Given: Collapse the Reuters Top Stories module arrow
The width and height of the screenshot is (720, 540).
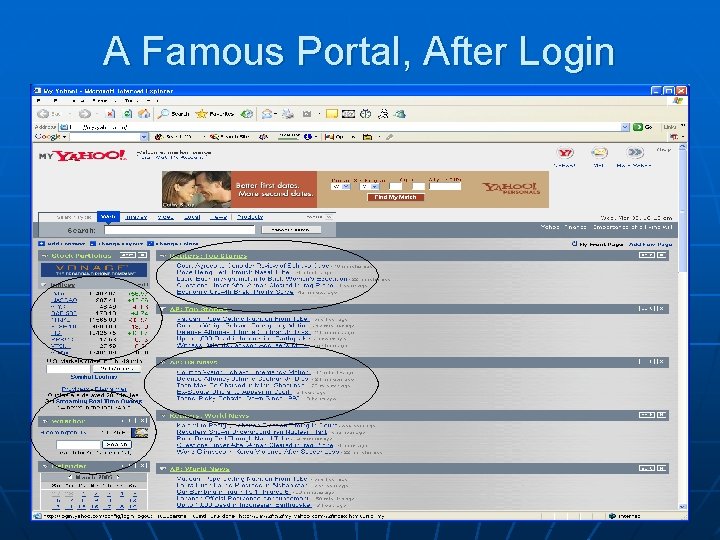Looking at the screenshot, I should (163, 256).
